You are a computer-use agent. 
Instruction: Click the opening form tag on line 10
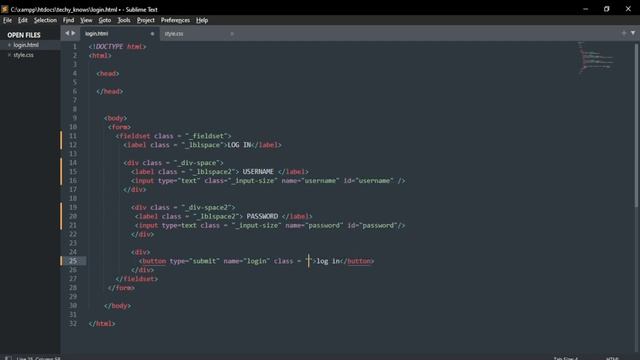[119, 127]
